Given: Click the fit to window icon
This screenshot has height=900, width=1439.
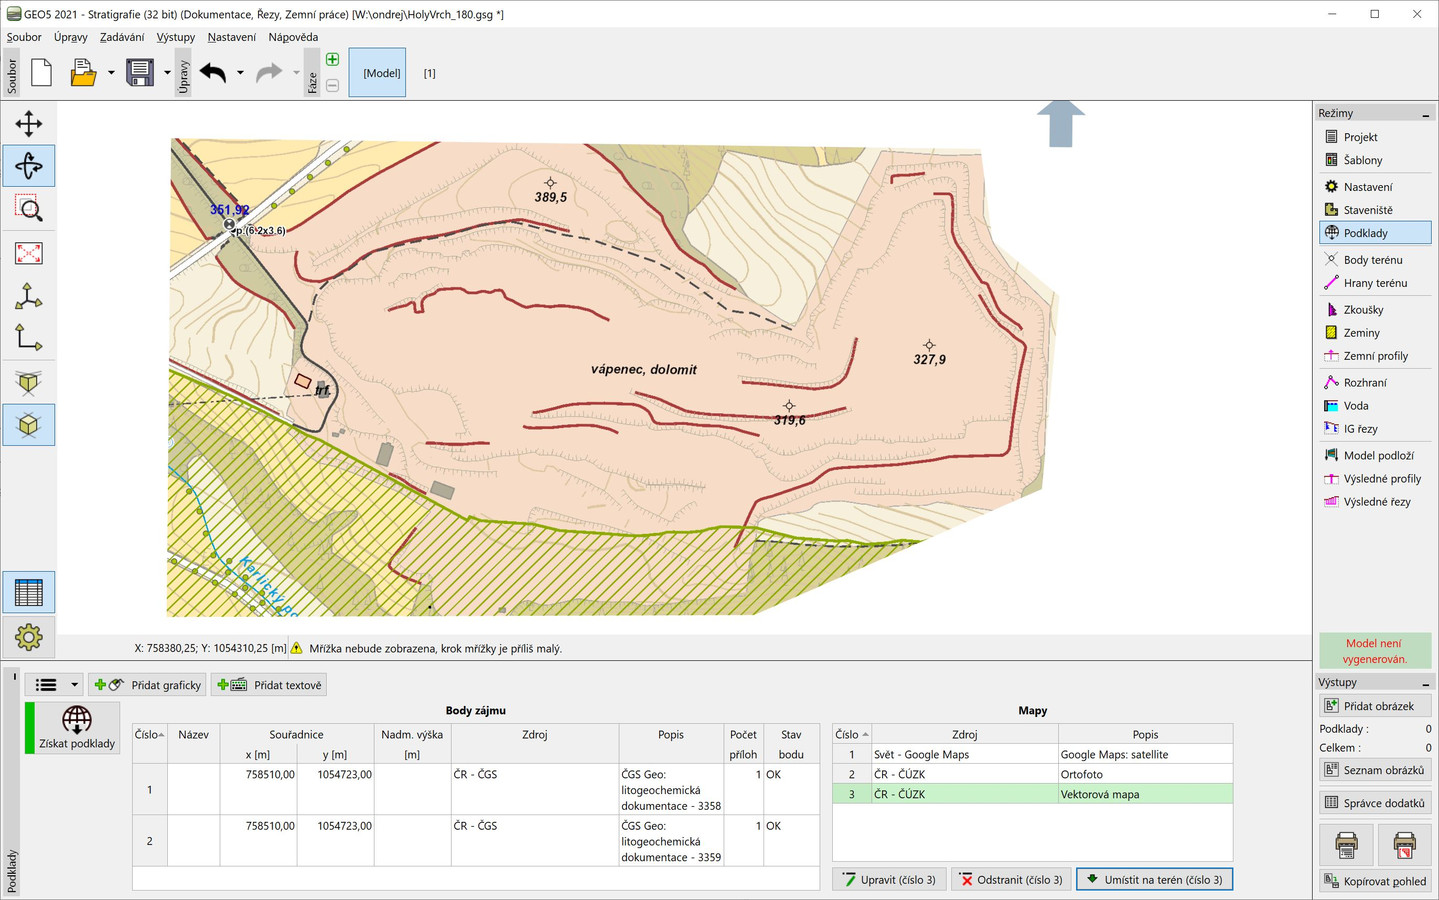Looking at the screenshot, I should click(x=28, y=253).
